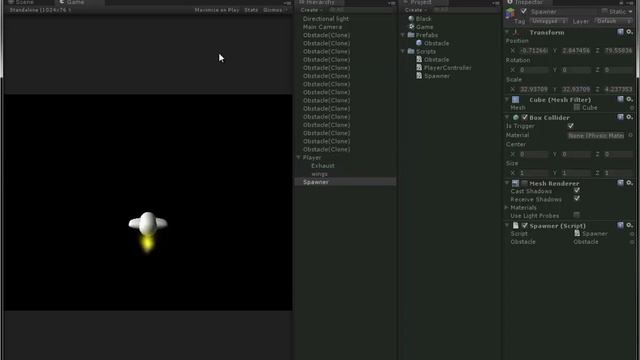
Task: Open the Transform component gear menu
Action: 629,32
